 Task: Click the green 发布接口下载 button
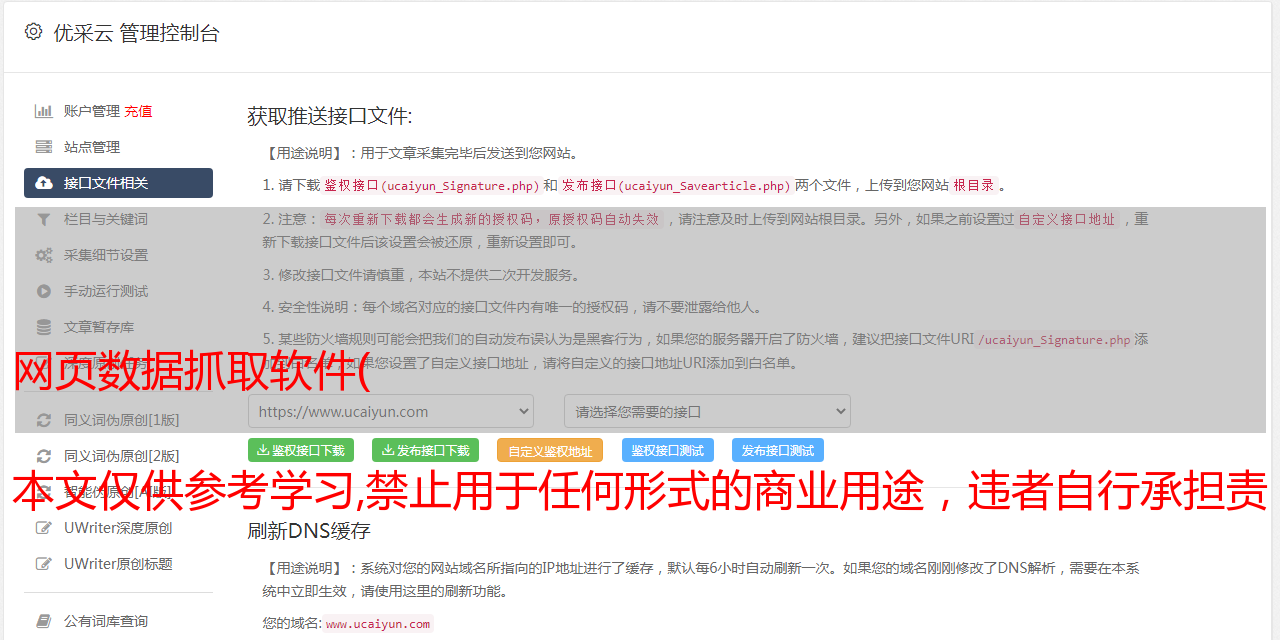(x=425, y=451)
